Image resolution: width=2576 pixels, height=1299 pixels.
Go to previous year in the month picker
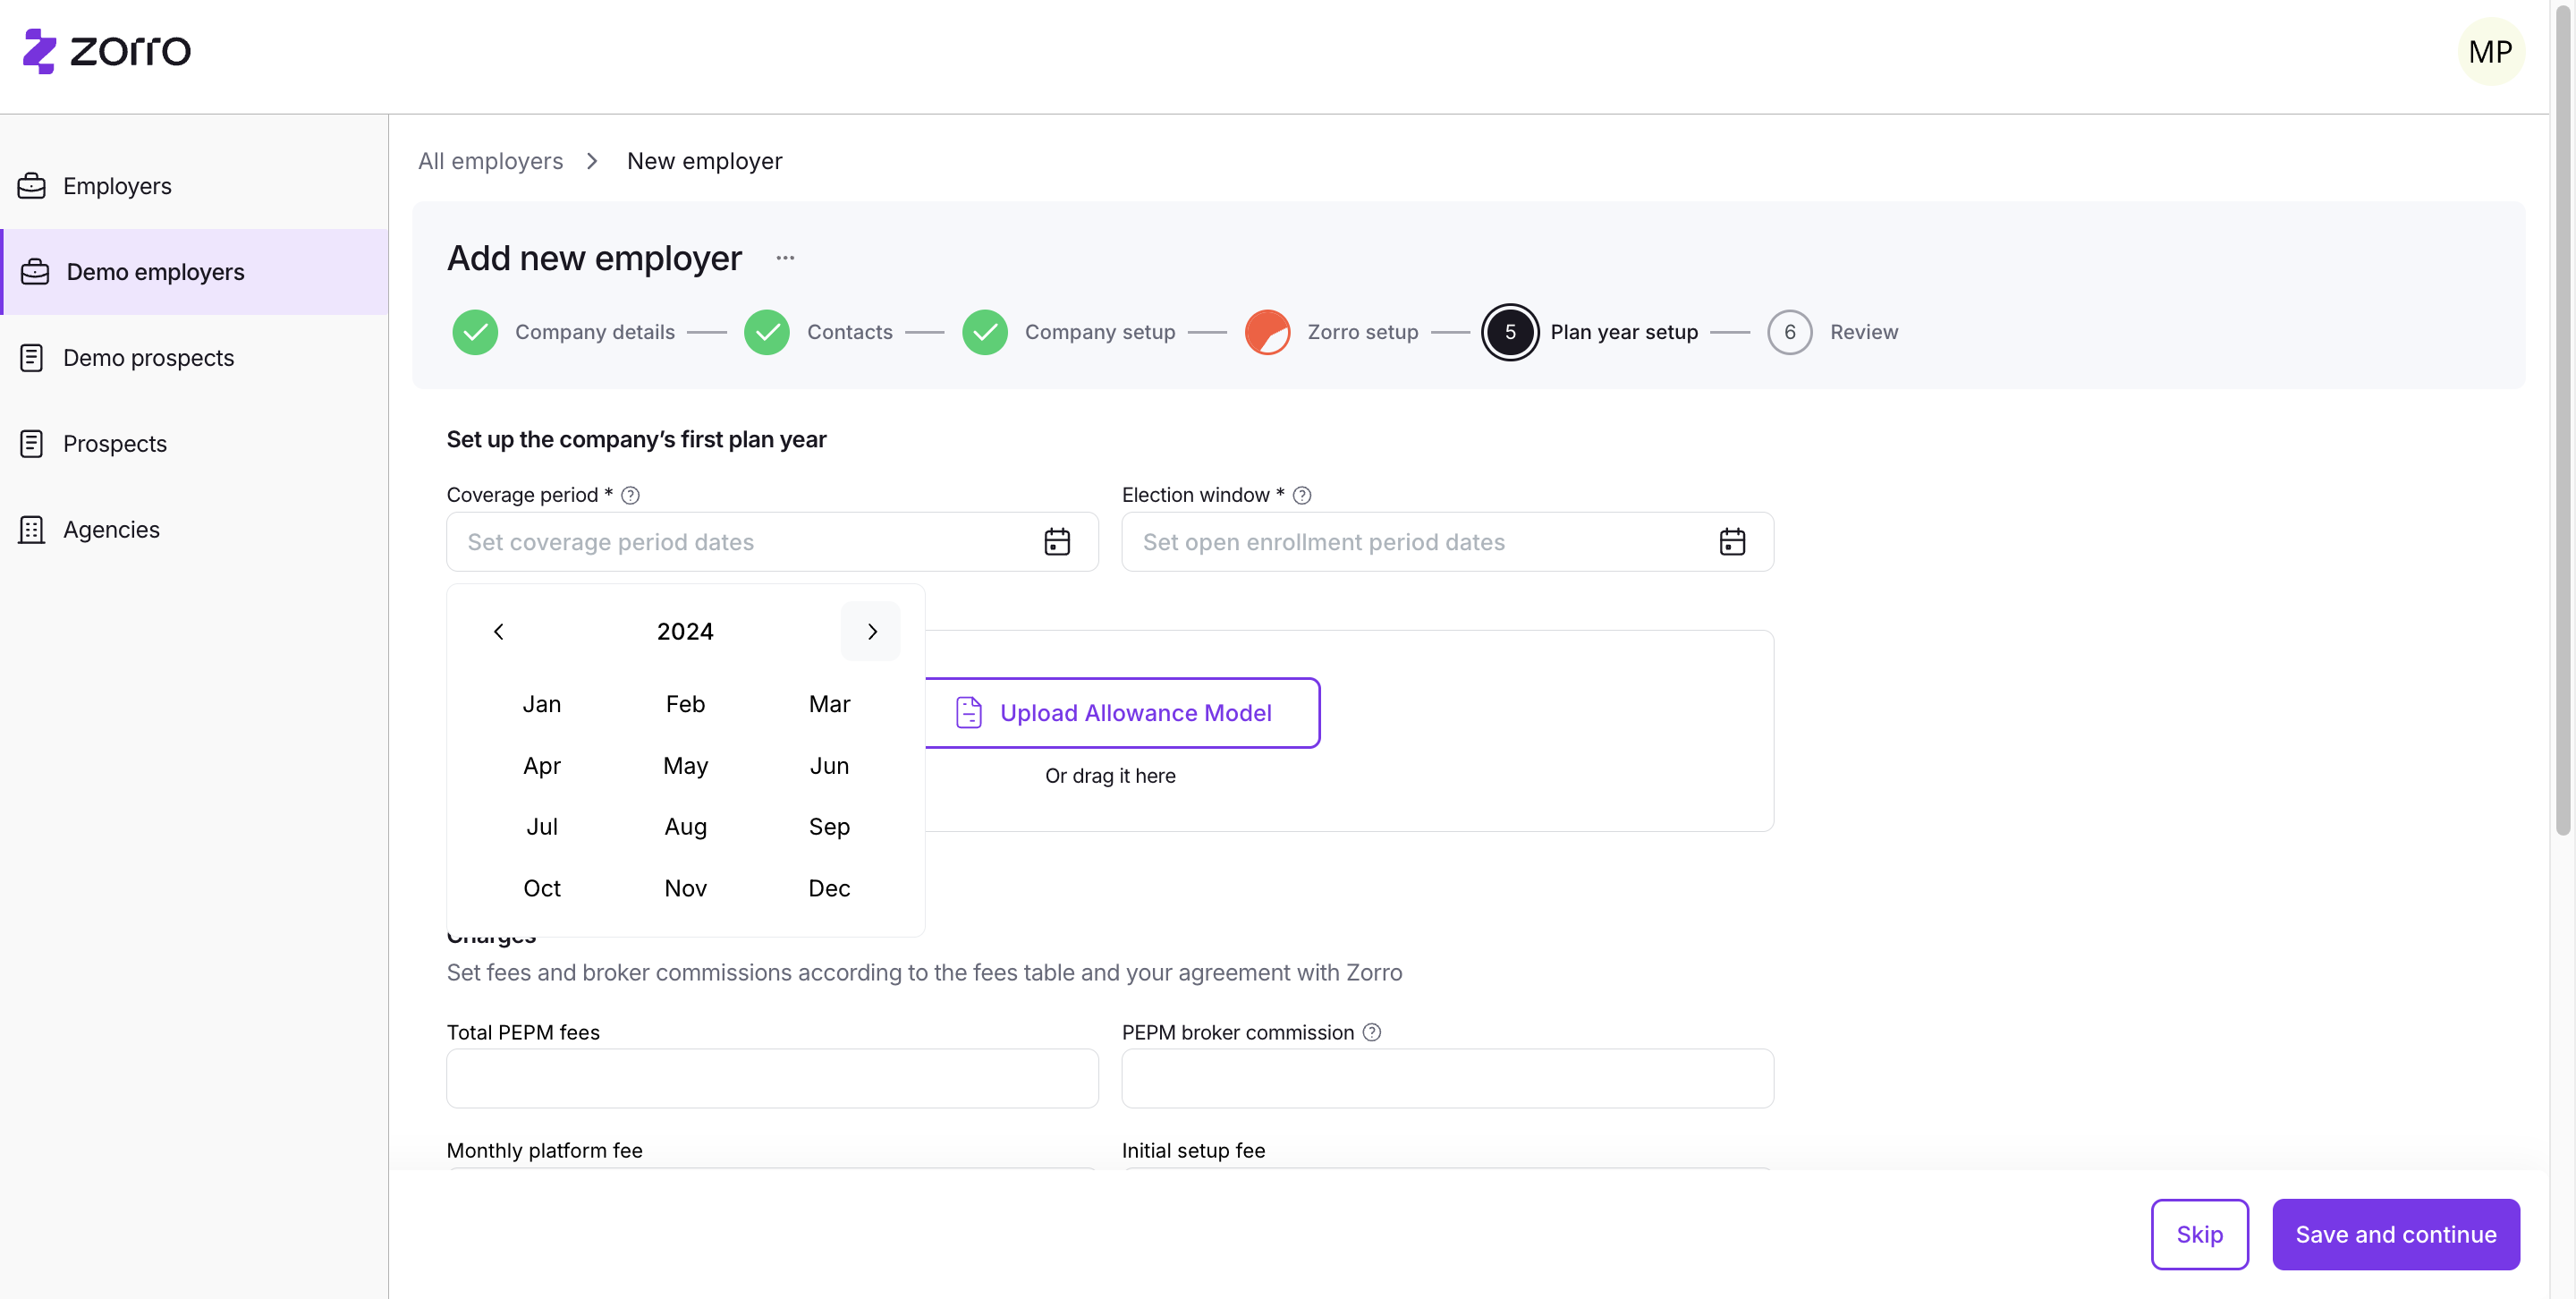(x=499, y=631)
